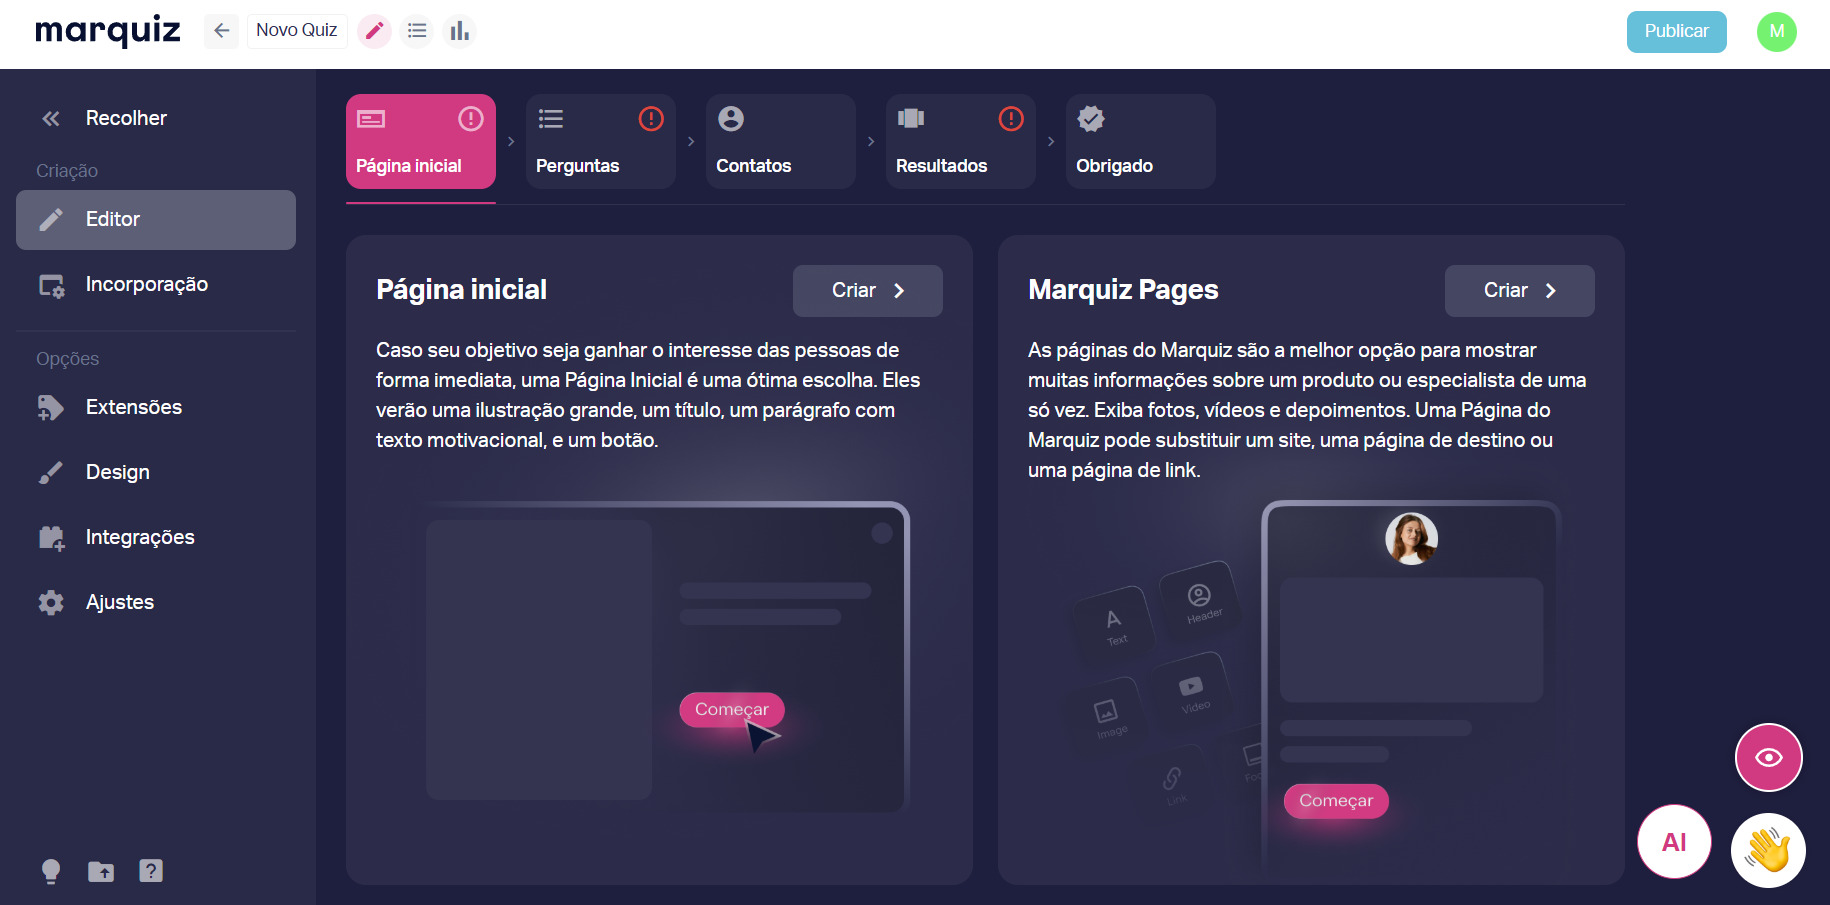Screen dimensions: 1830x905
Task: Click the folder upload icon at sidebar bottom
Action: 101,871
